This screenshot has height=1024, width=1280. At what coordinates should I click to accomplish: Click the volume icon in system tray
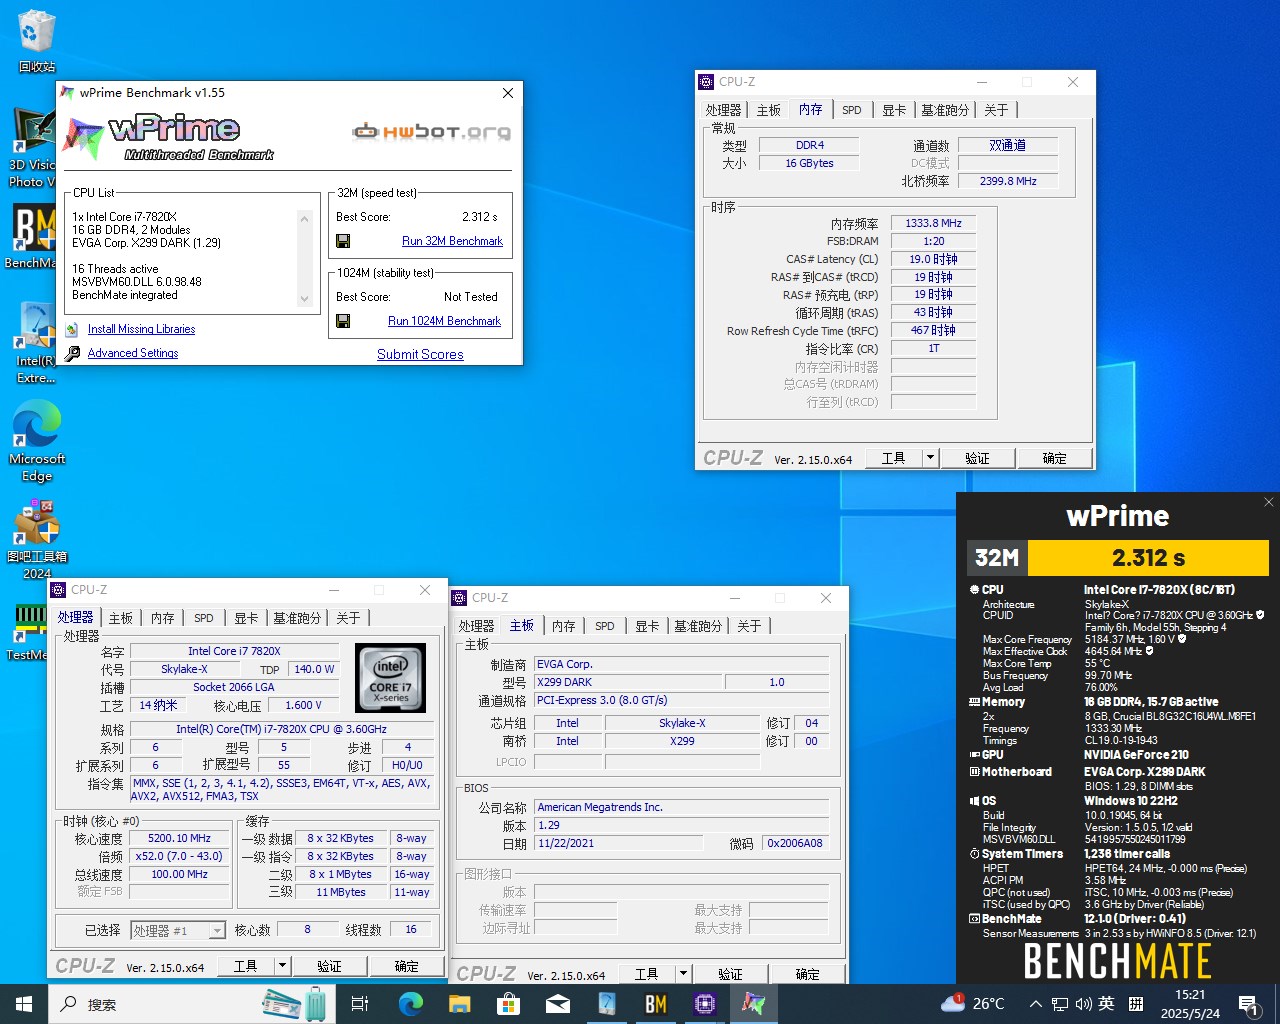(1084, 1004)
